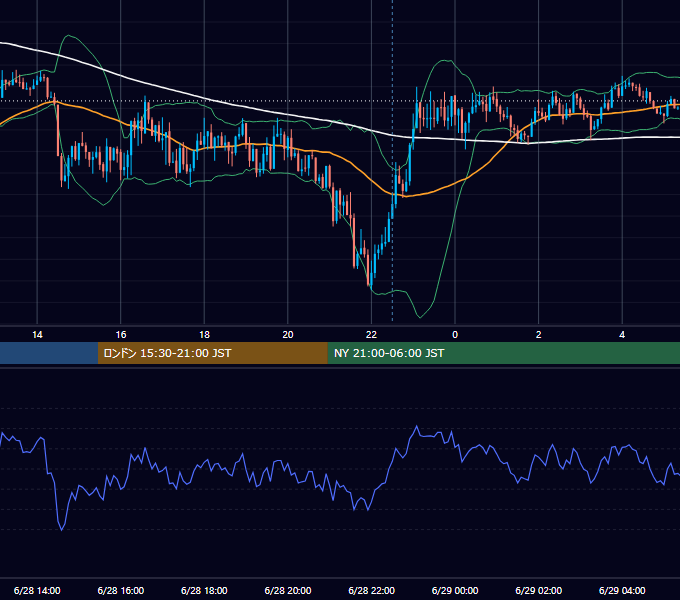680x600 pixels.
Task: Click the 6/29 04:00 date label
Action: pos(622,590)
